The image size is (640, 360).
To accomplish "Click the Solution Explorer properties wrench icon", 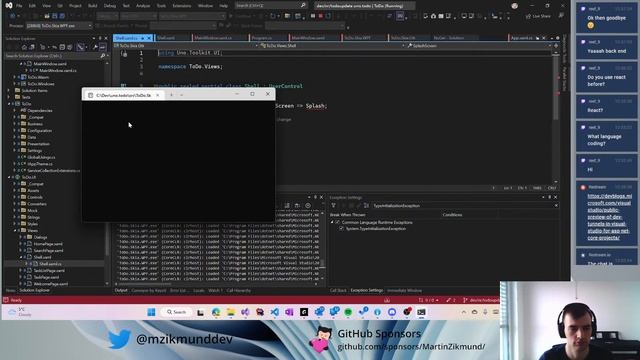I will pos(95,47).
